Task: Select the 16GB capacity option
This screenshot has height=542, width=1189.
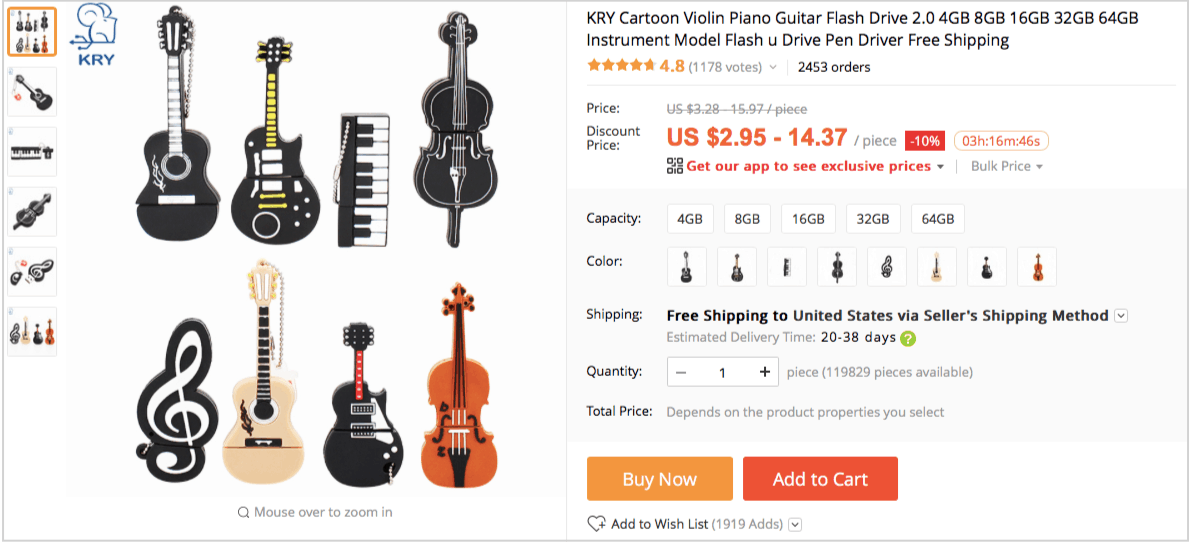Action: (808, 219)
